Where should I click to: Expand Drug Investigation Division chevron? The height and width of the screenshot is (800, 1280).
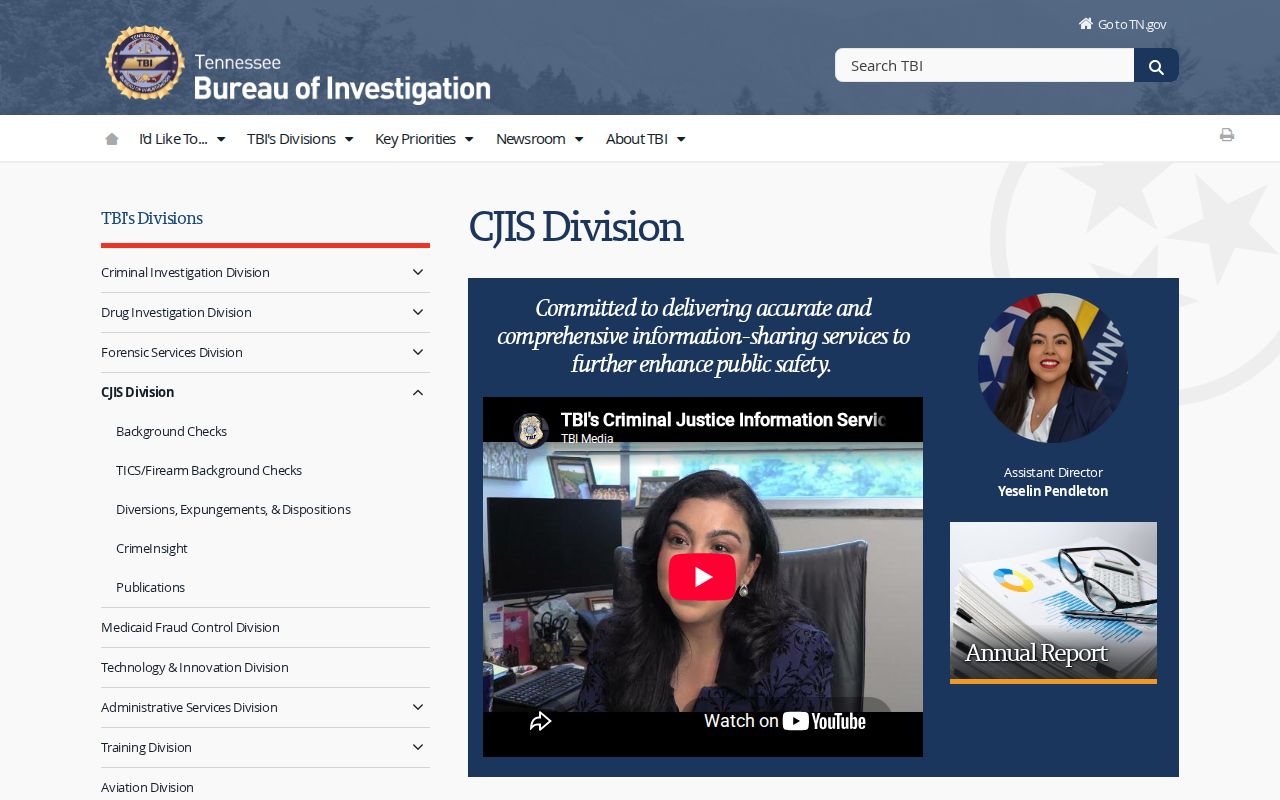(x=418, y=312)
